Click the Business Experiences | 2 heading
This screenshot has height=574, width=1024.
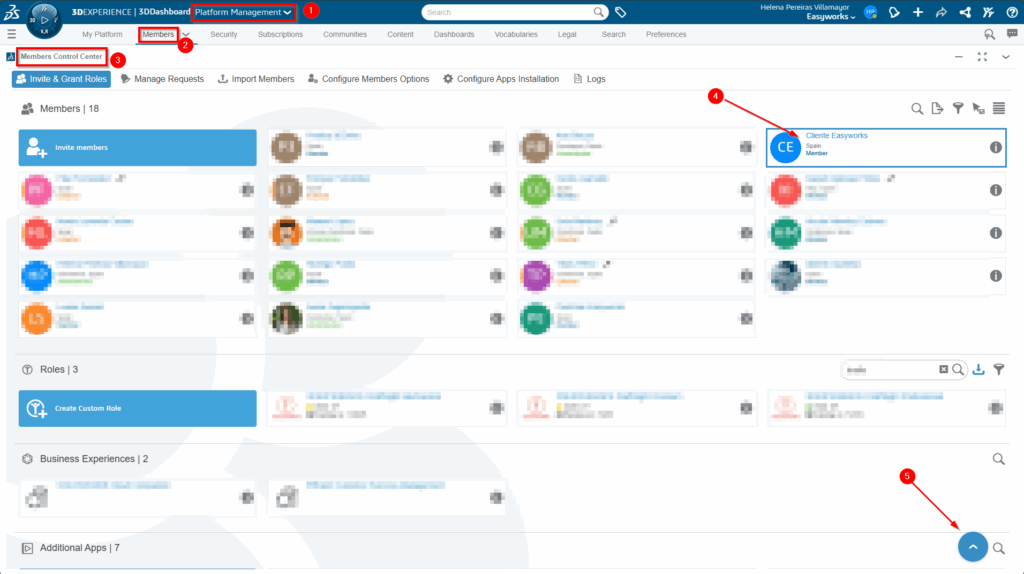click(94, 459)
